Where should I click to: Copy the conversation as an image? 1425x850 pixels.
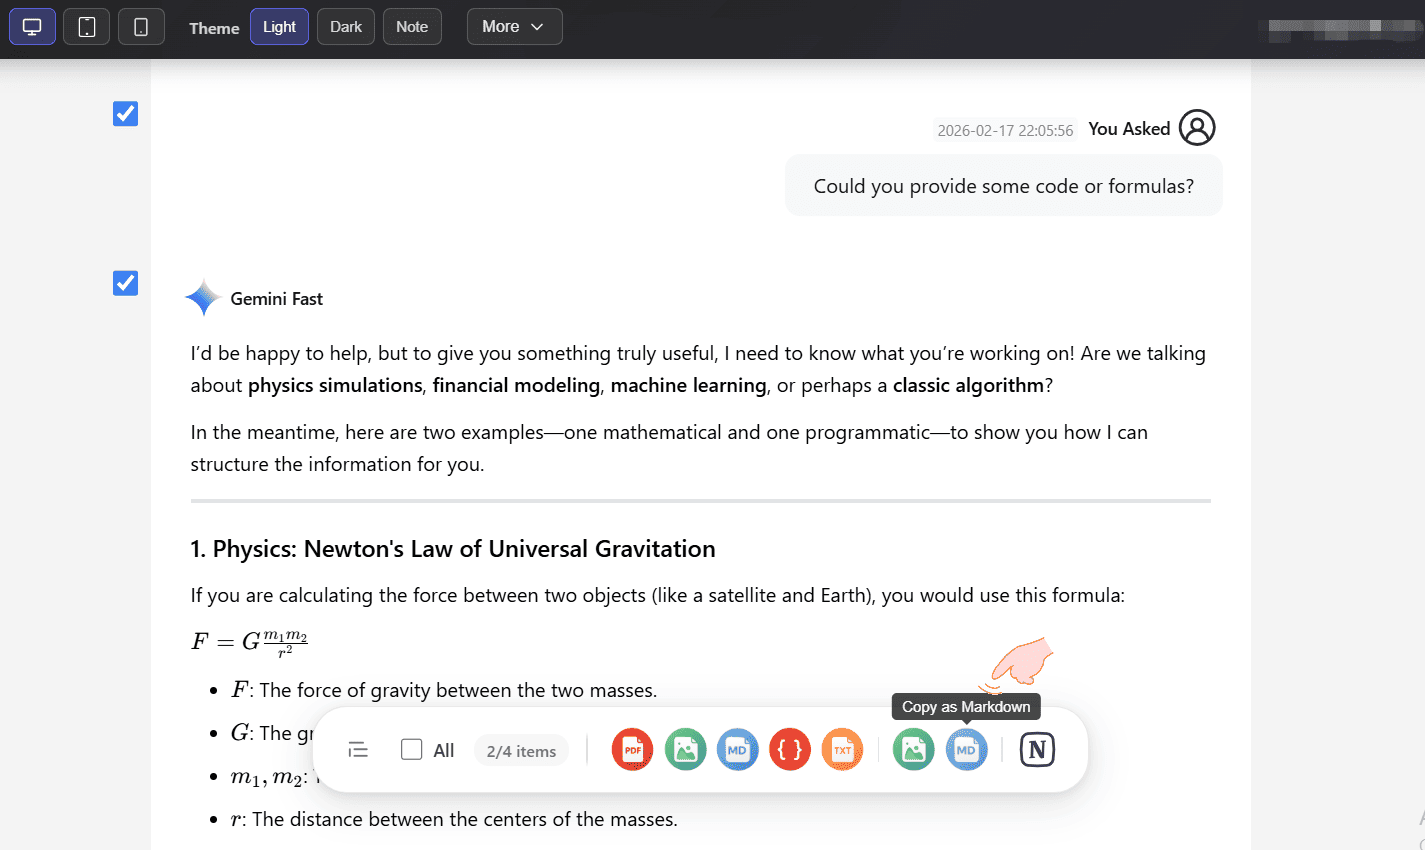tap(913, 749)
